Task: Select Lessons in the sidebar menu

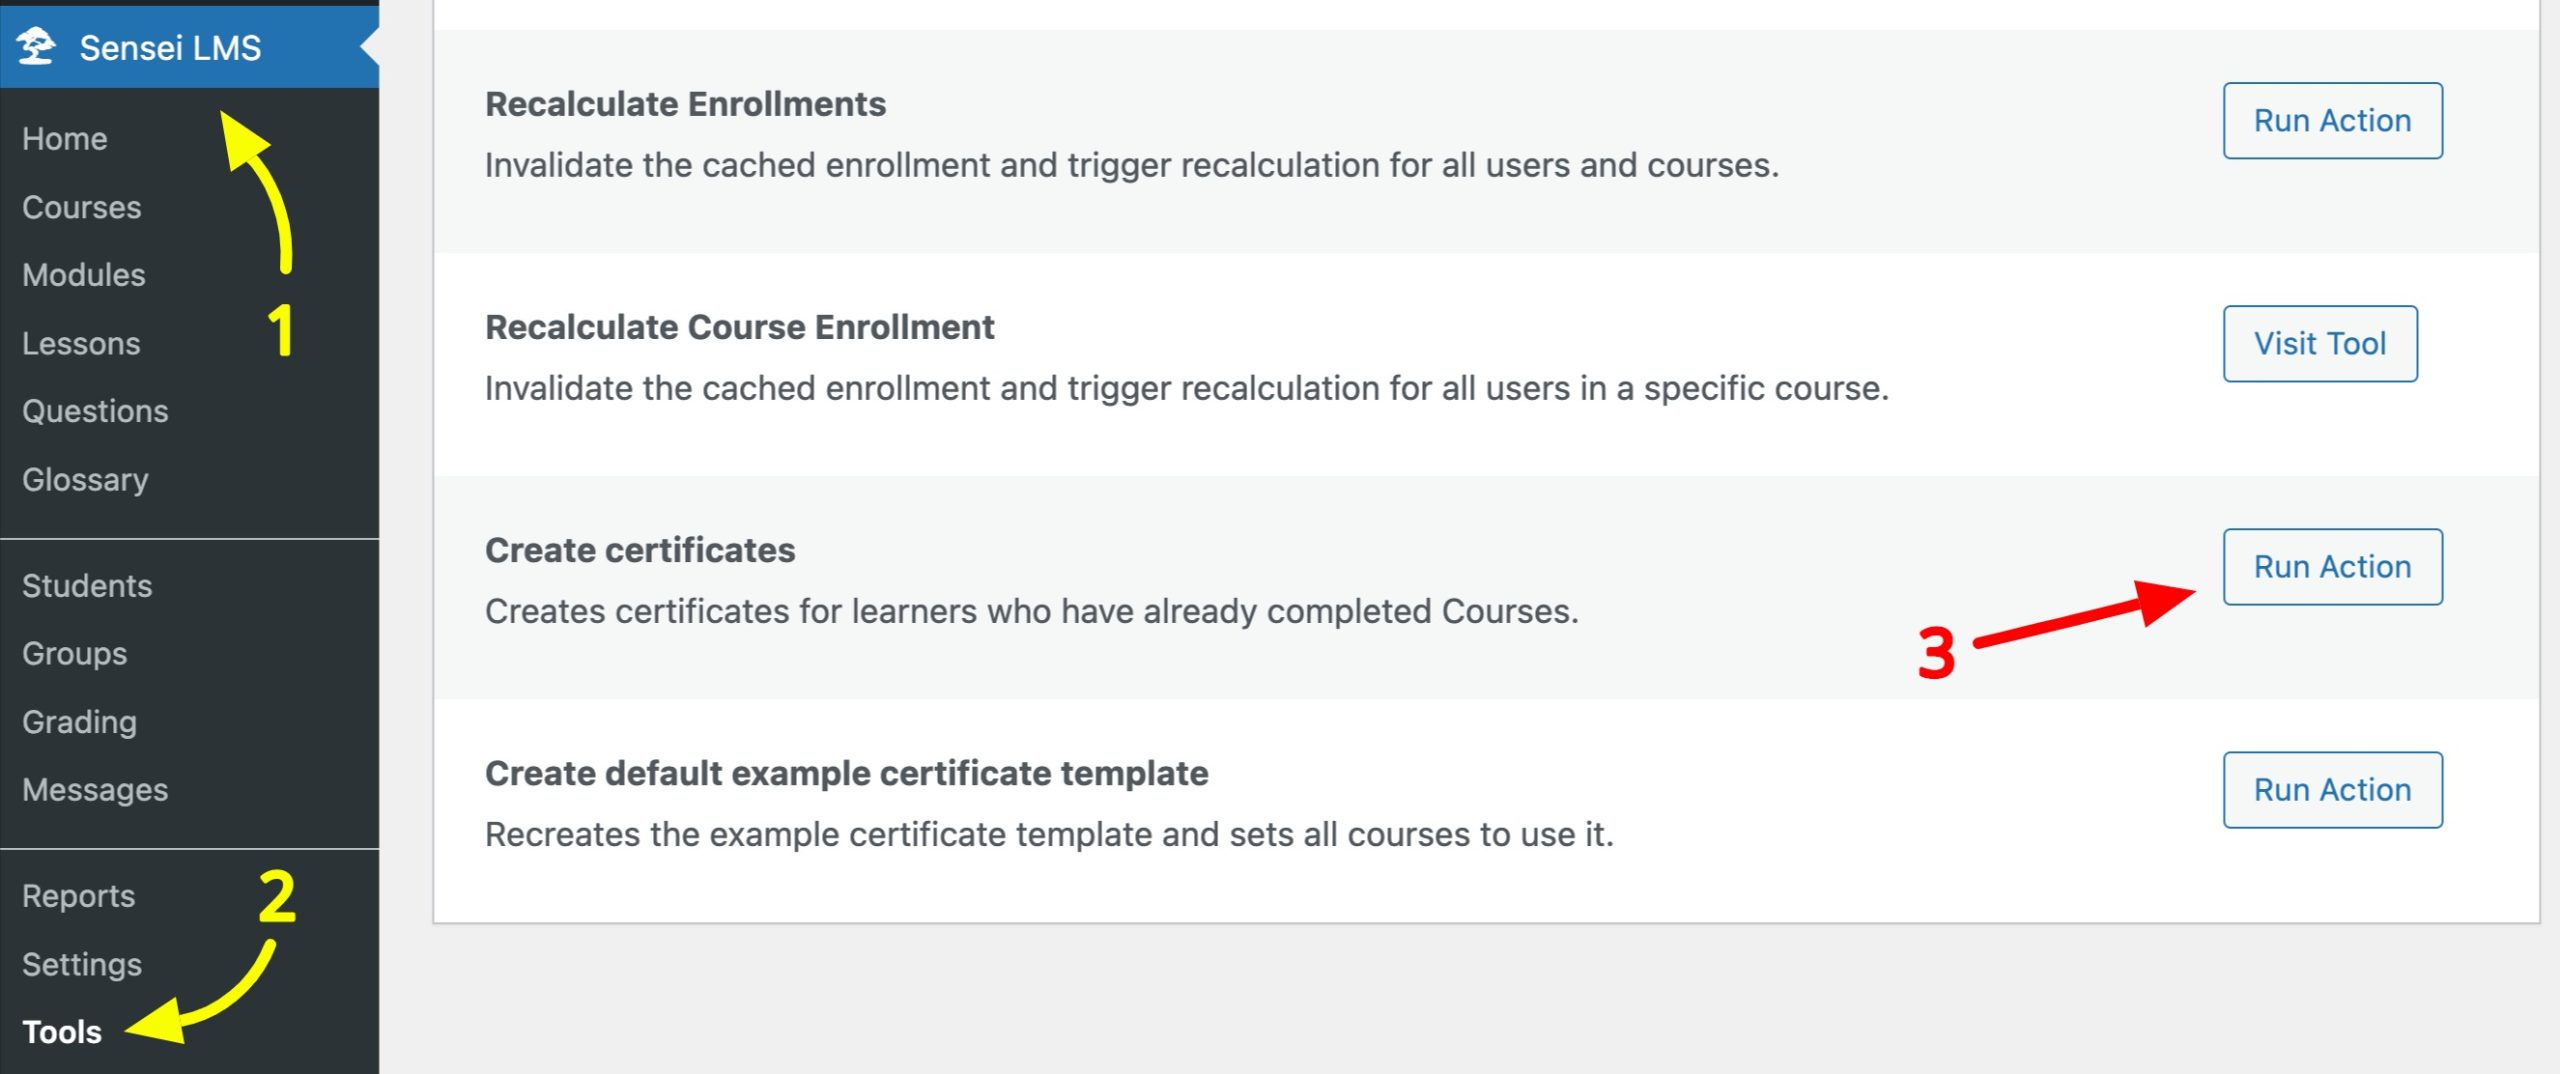Action: (x=81, y=343)
